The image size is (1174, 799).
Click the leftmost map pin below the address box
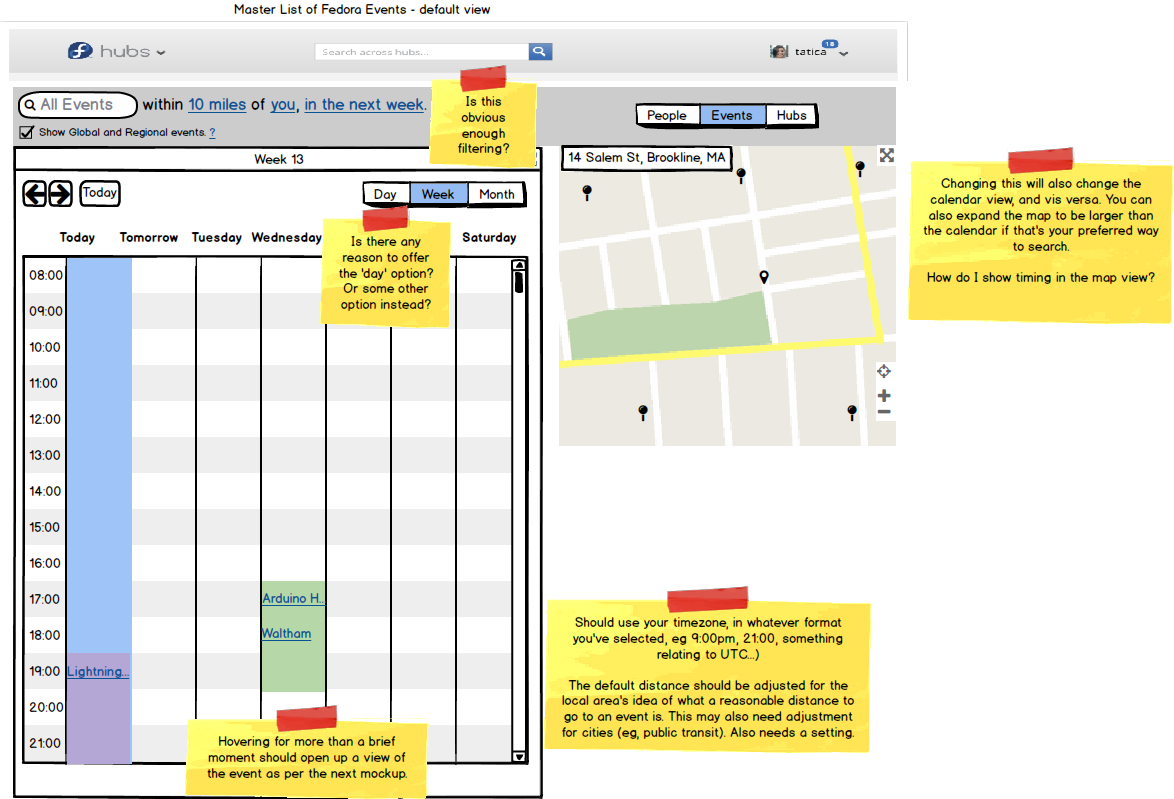(587, 193)
